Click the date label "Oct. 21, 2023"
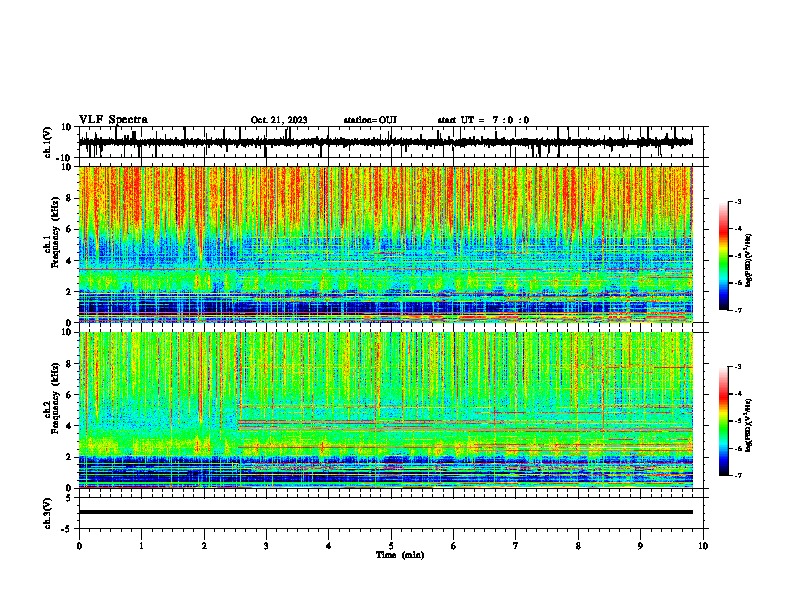The width and height of the screenshot is (792, 612). pyautogui.click(x=279, y=120)
